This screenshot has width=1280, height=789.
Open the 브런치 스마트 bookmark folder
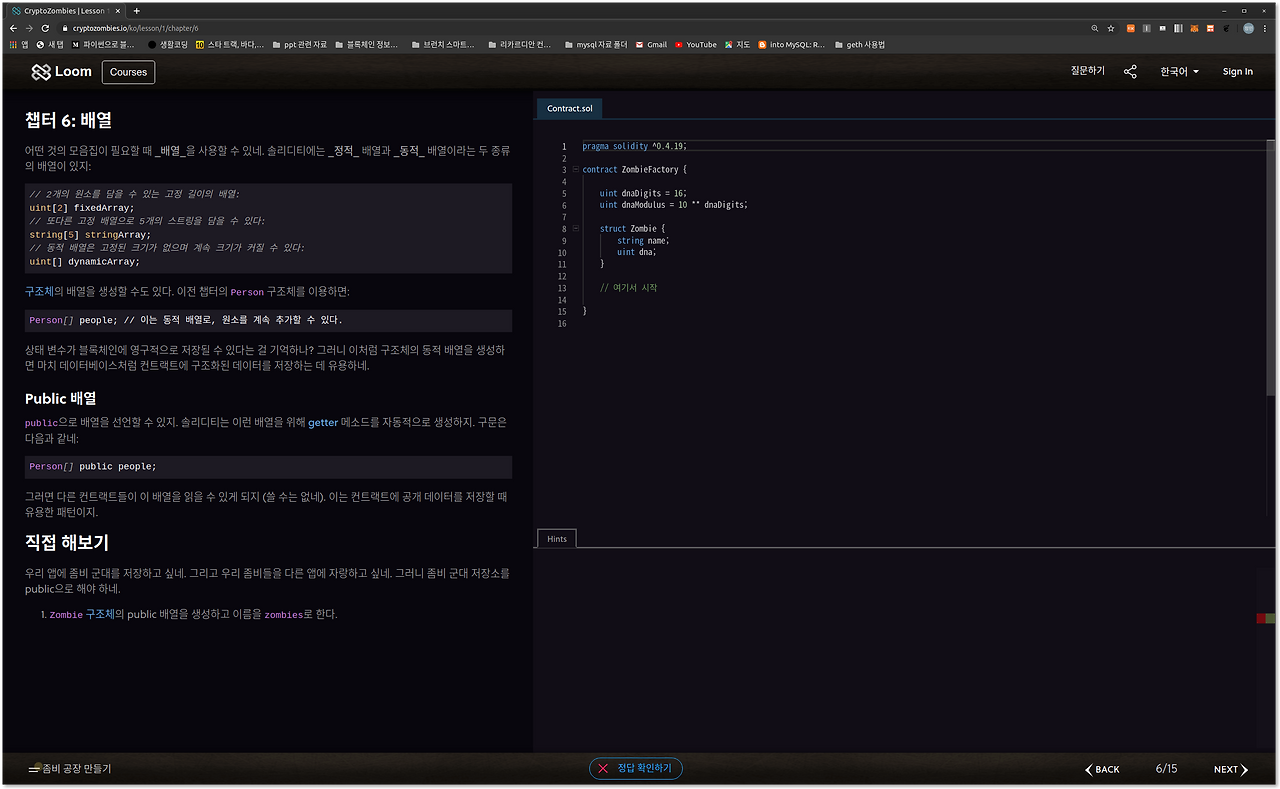[443, 45]
